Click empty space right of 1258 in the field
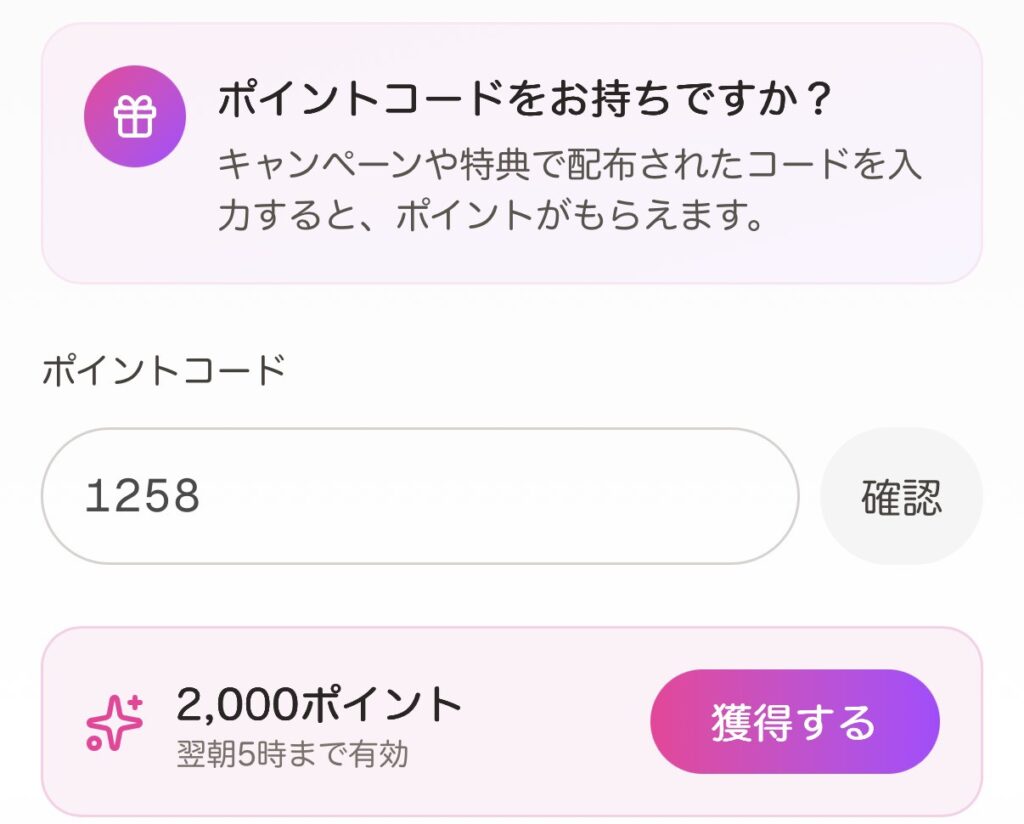The width and height of the screenshot is (1024, 824). (x=500, y=496)
